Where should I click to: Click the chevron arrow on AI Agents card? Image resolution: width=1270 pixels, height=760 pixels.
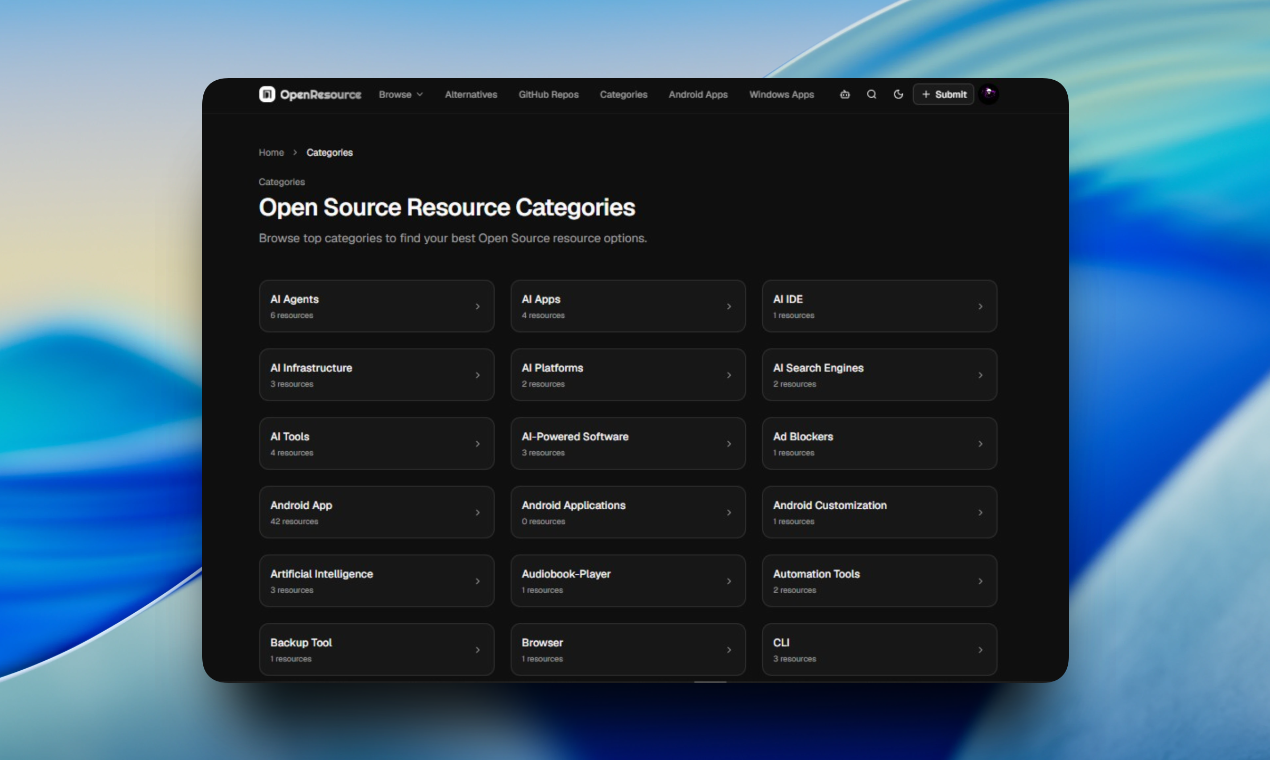[x=477, y=307]
